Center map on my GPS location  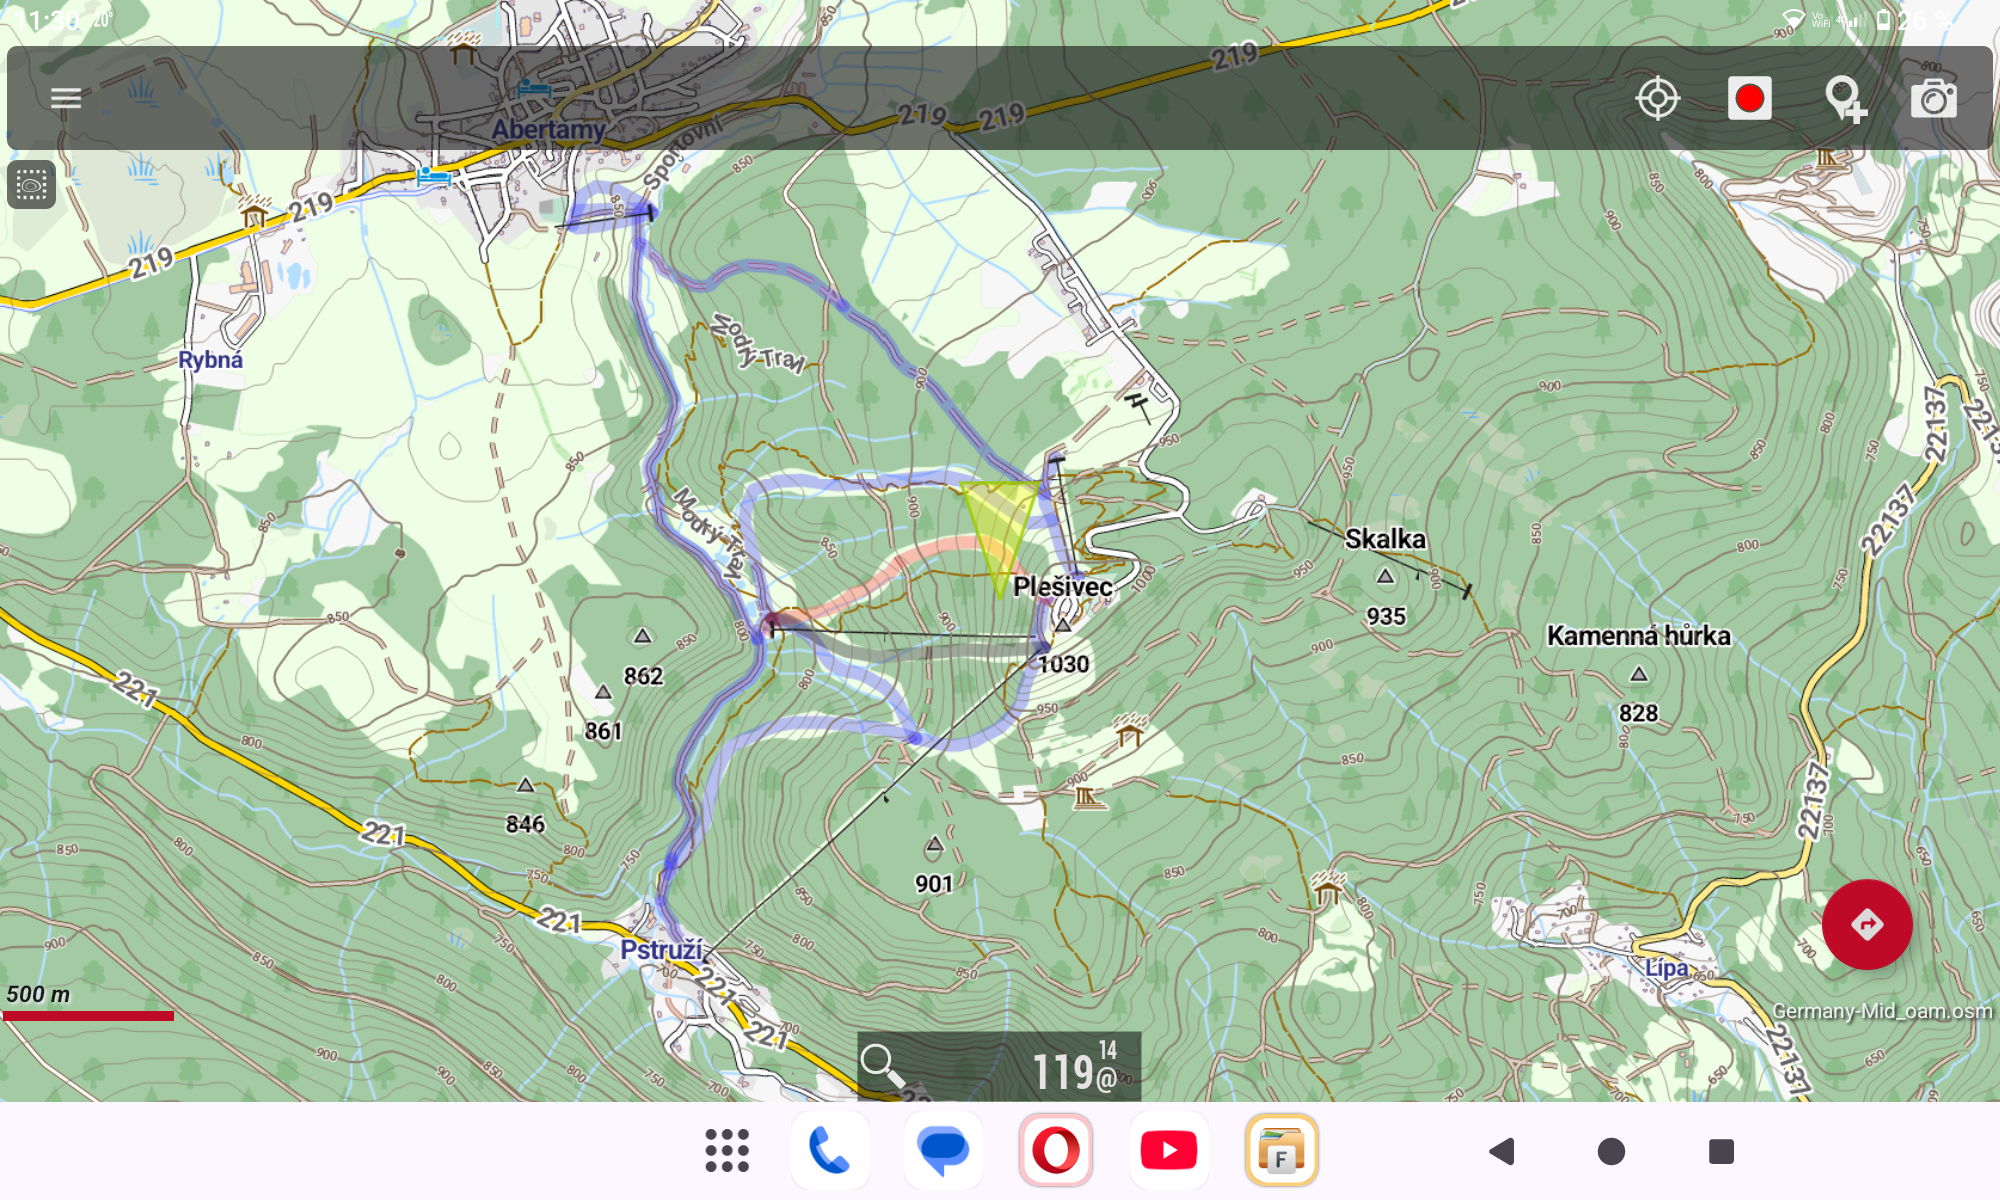(x=1657, y=98)
